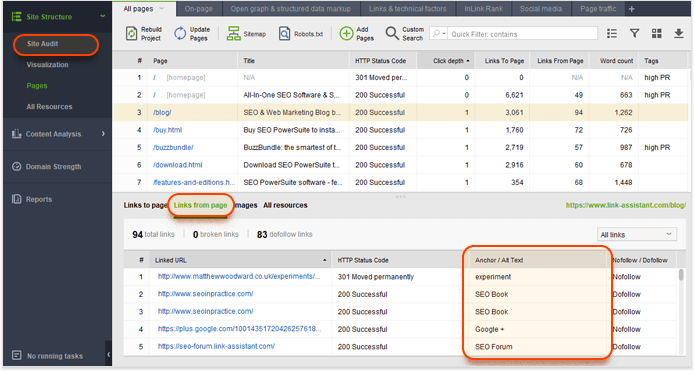694x371 pixels.
Task: Open the quick filter search options dropdown
Action: coord(439,34)
